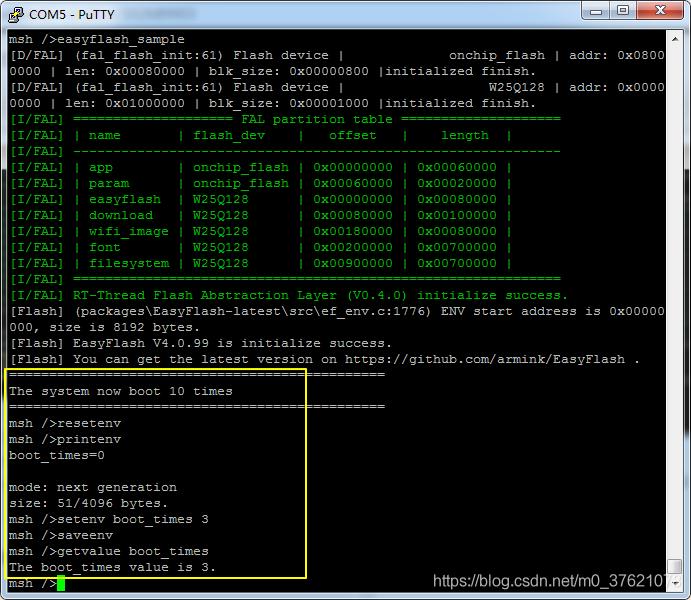Screen dimensions: 691x600
Task: Maximize the COM5 PuTTY window
Action: point(623,11)
